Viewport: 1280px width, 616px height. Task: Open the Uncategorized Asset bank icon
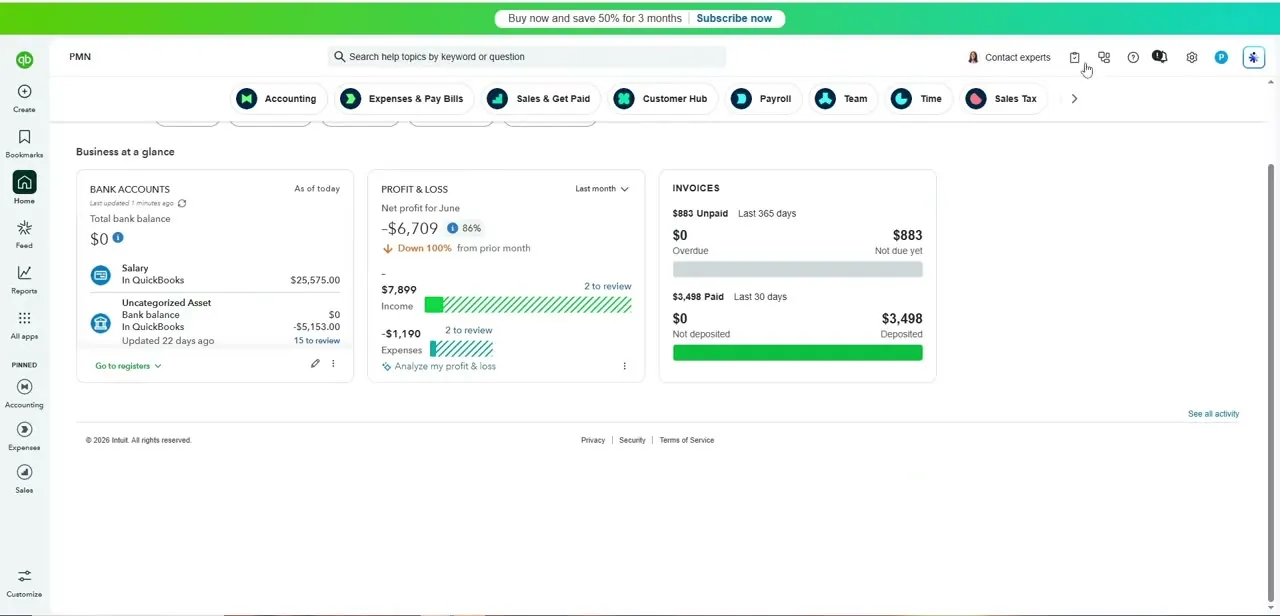coord(100,323)
